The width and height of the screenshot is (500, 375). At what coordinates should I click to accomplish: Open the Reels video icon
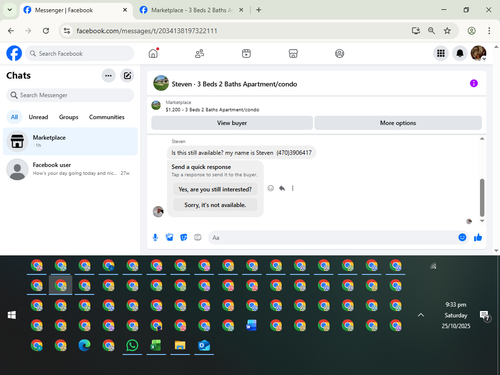coord(246,53)
